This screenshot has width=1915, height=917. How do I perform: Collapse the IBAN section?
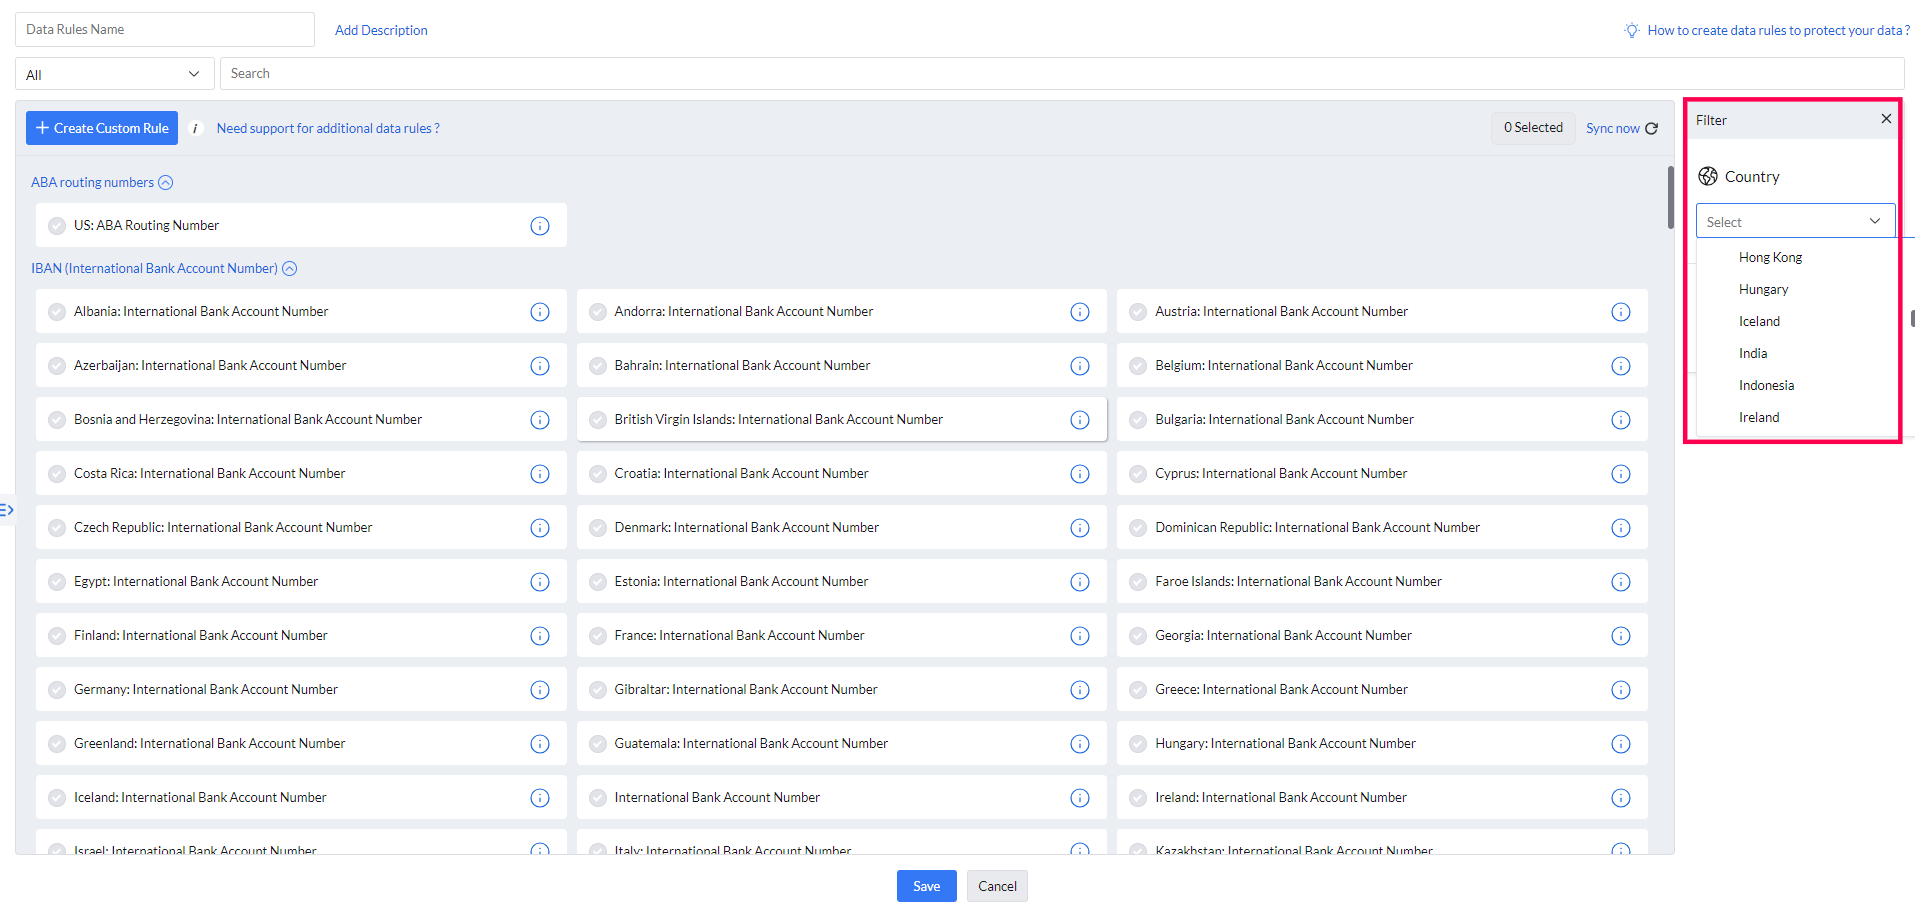click(290, 268)
